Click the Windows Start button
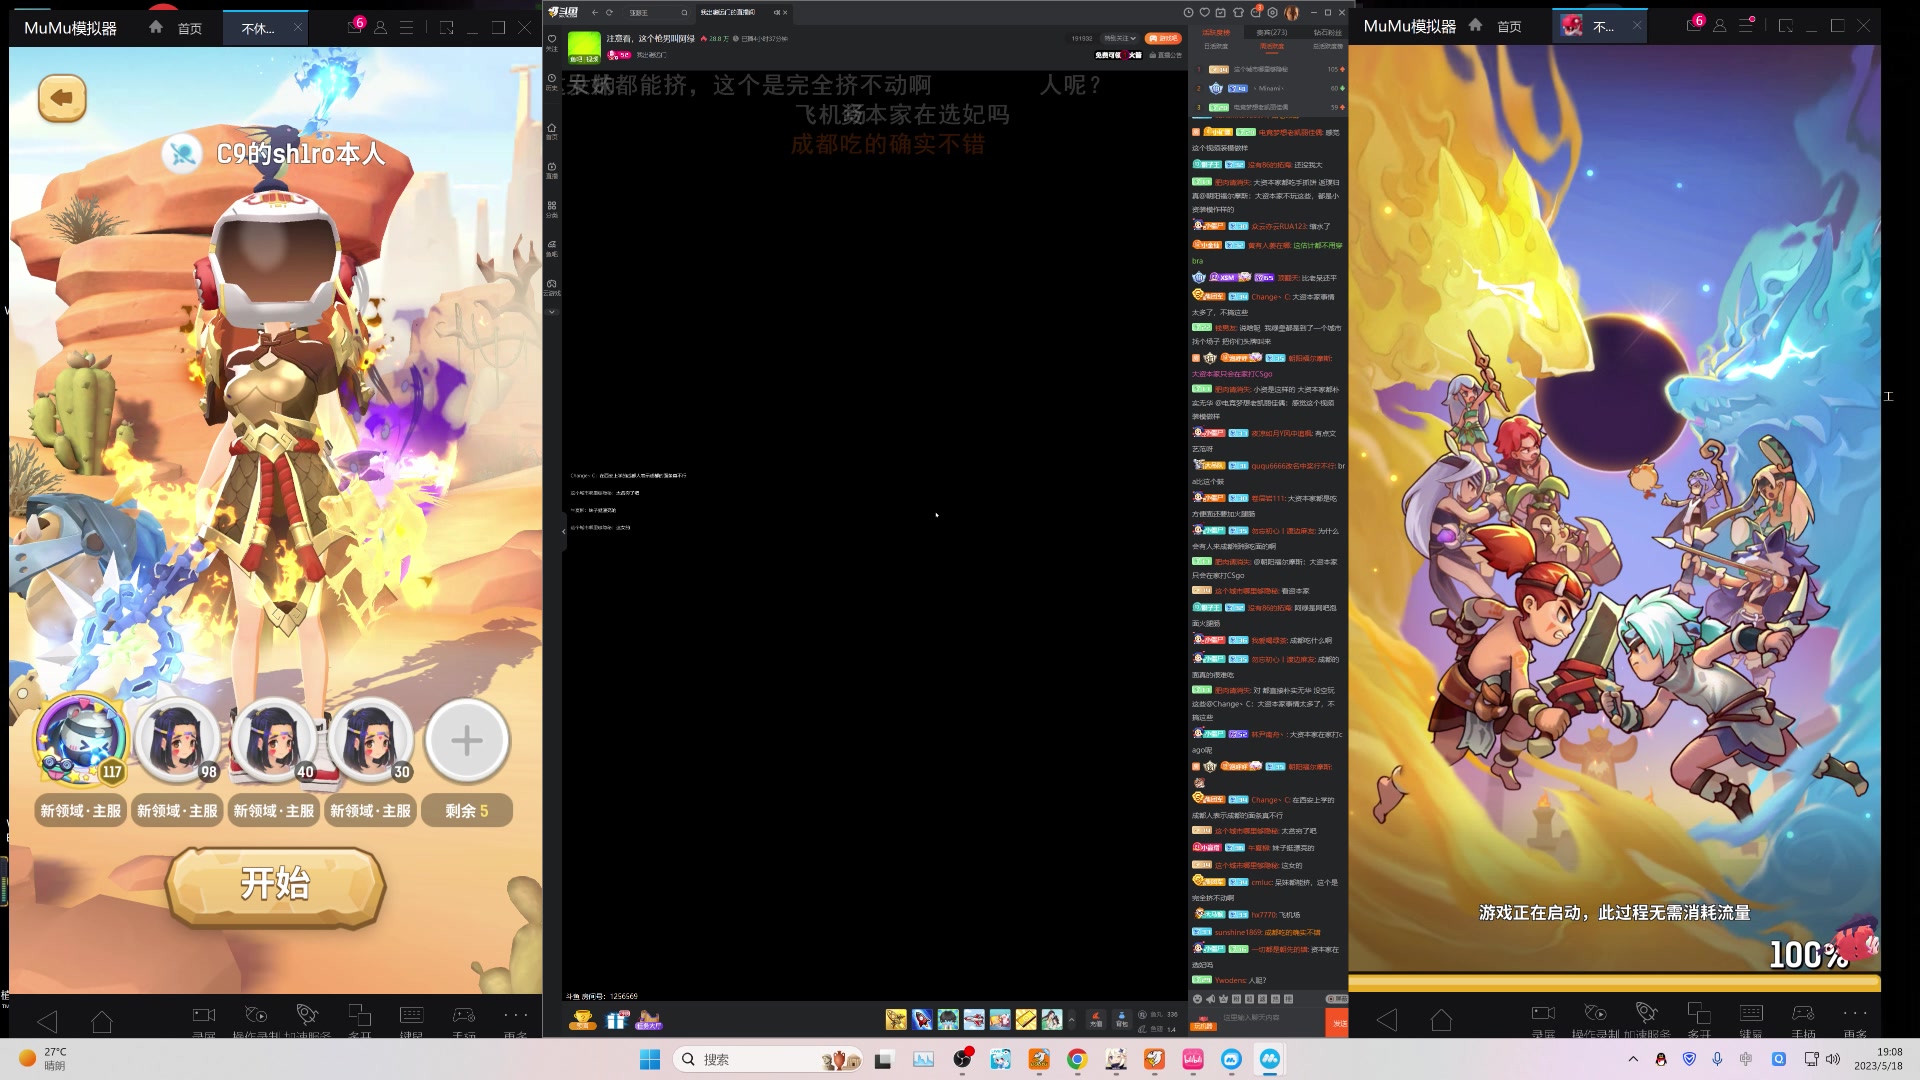Viewport: 1920px width, 1080px height. point(650,1059)
